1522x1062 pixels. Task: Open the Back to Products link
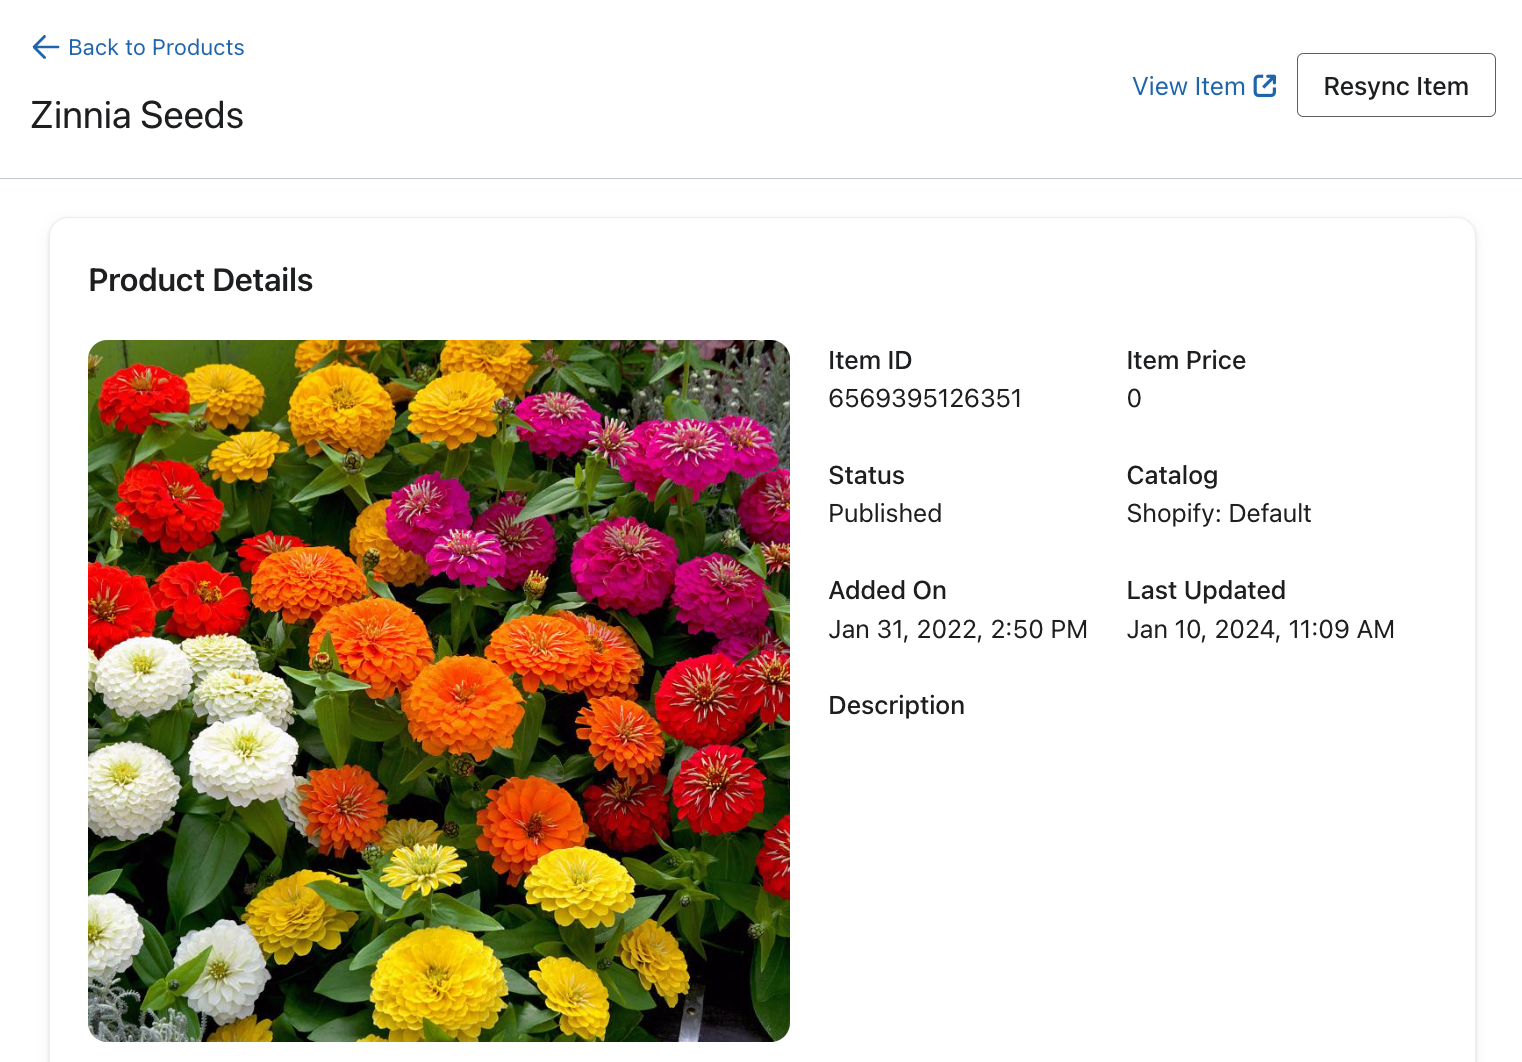(x=155, y=47)
